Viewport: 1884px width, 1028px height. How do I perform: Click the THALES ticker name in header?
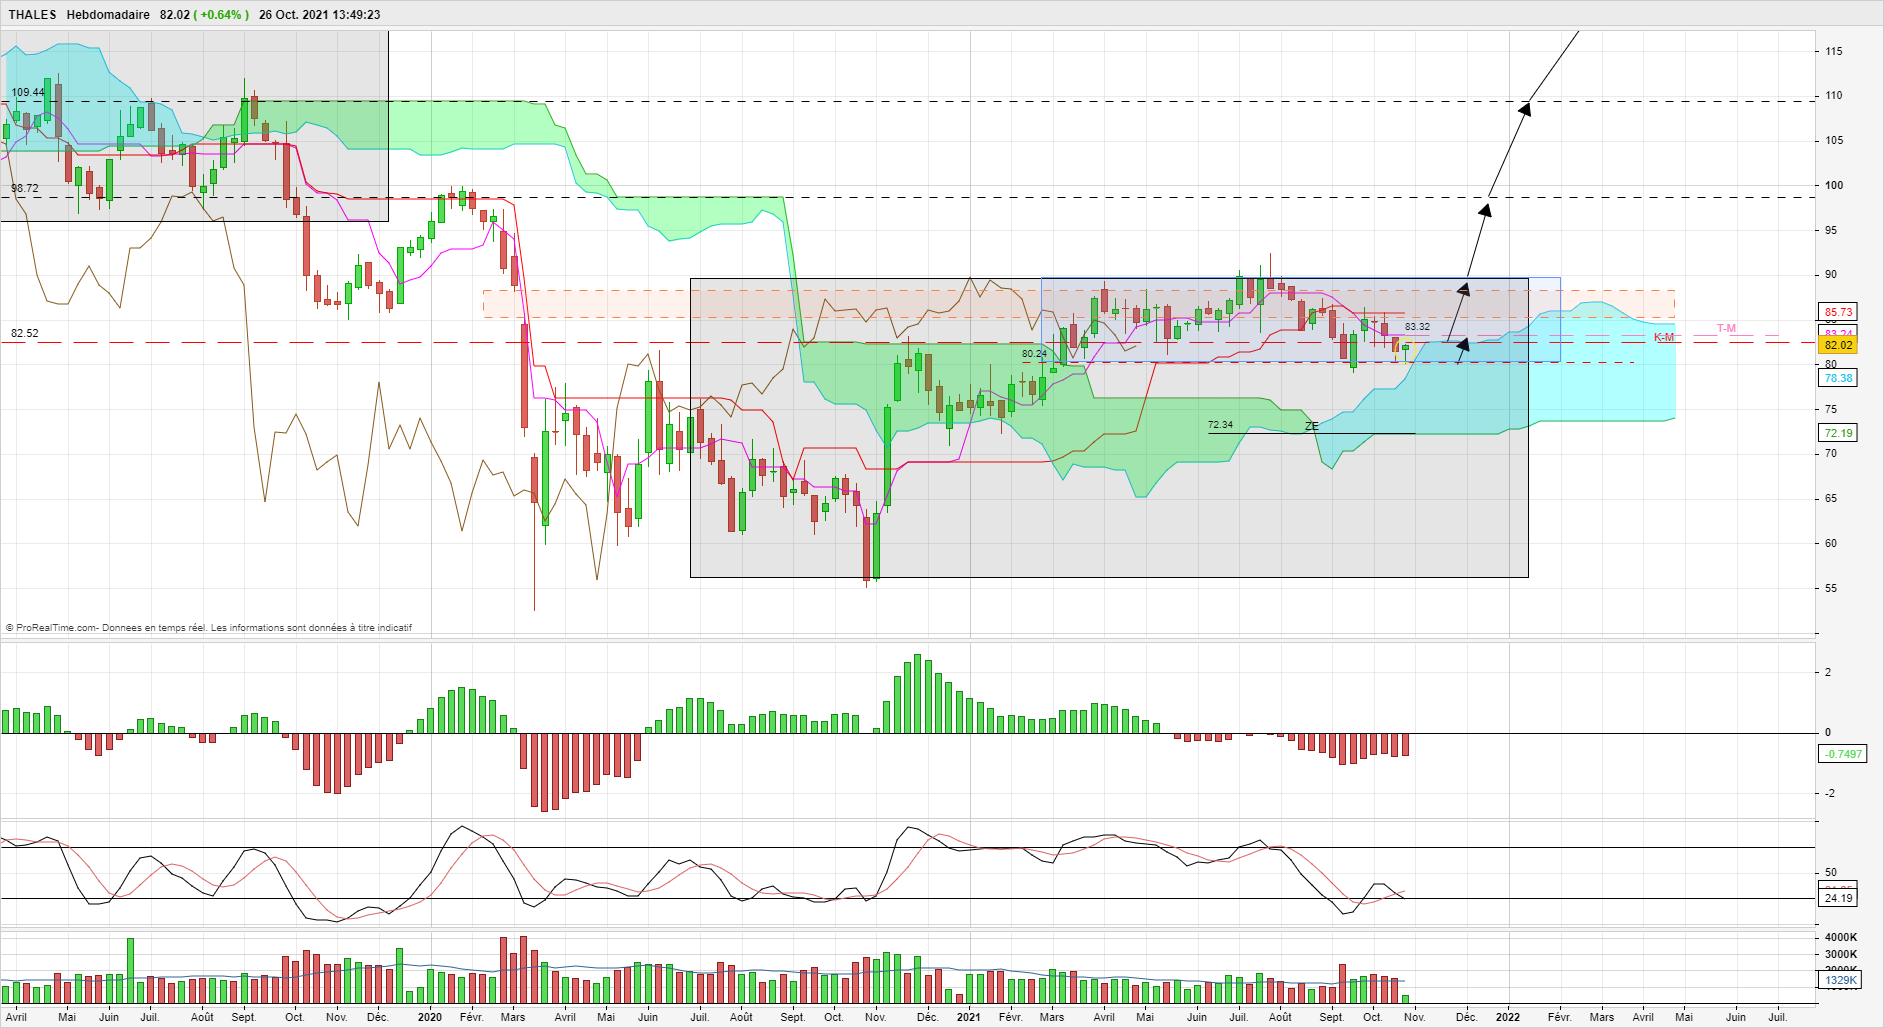32,15
